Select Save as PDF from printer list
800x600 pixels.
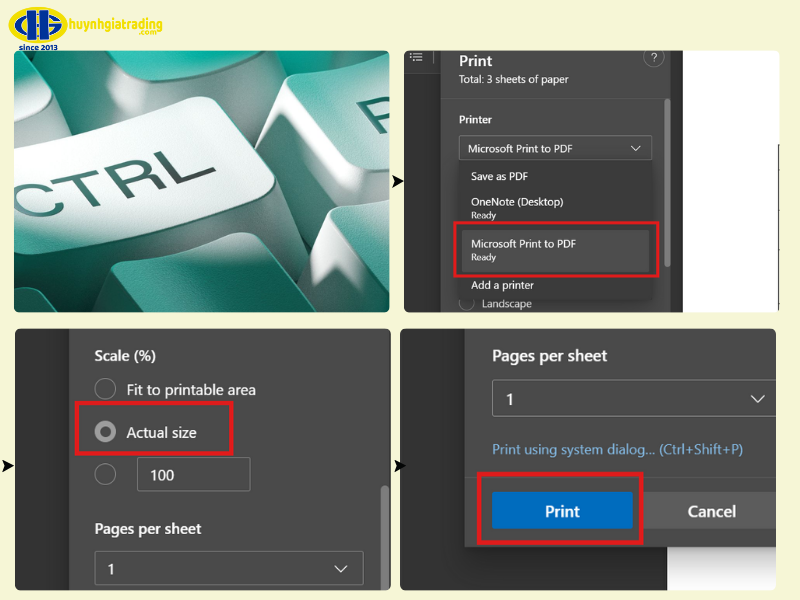(x=497, y=175)
